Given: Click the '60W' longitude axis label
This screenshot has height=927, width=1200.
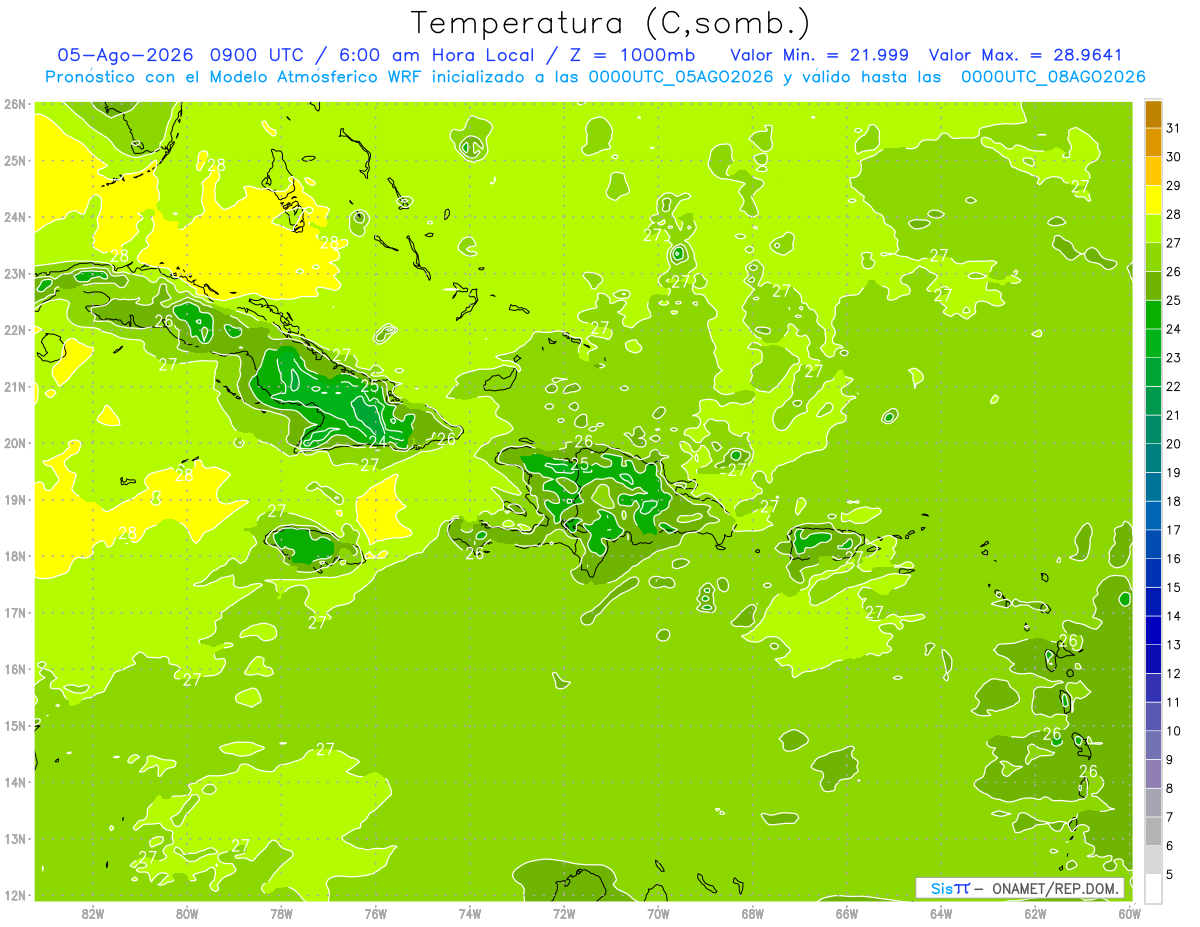Looking at the screenshot, I should pyautogui.click(x=1129, y=913).
